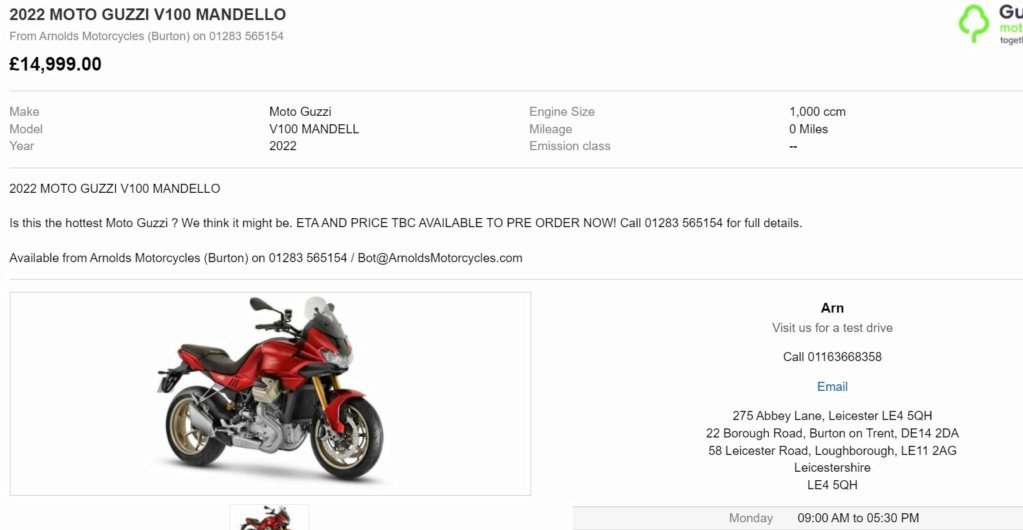Image resolution: width=1023 pixels, height=530 pixels.
Task: Open the Email link for the dealer
Action: pos(832,386)
